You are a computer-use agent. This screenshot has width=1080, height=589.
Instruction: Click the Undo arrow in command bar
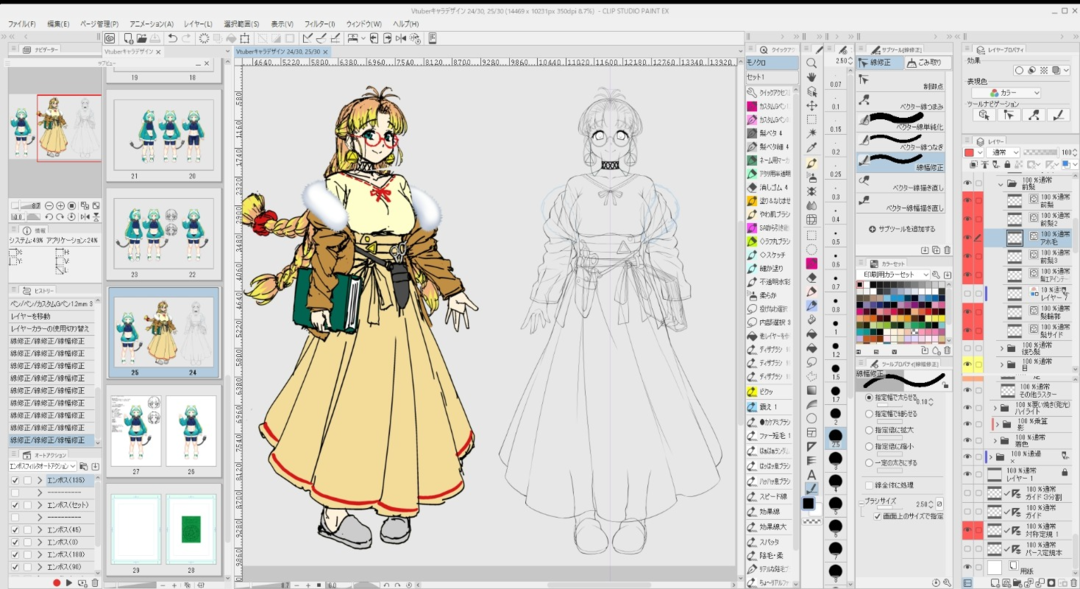[x=173, y=38]
